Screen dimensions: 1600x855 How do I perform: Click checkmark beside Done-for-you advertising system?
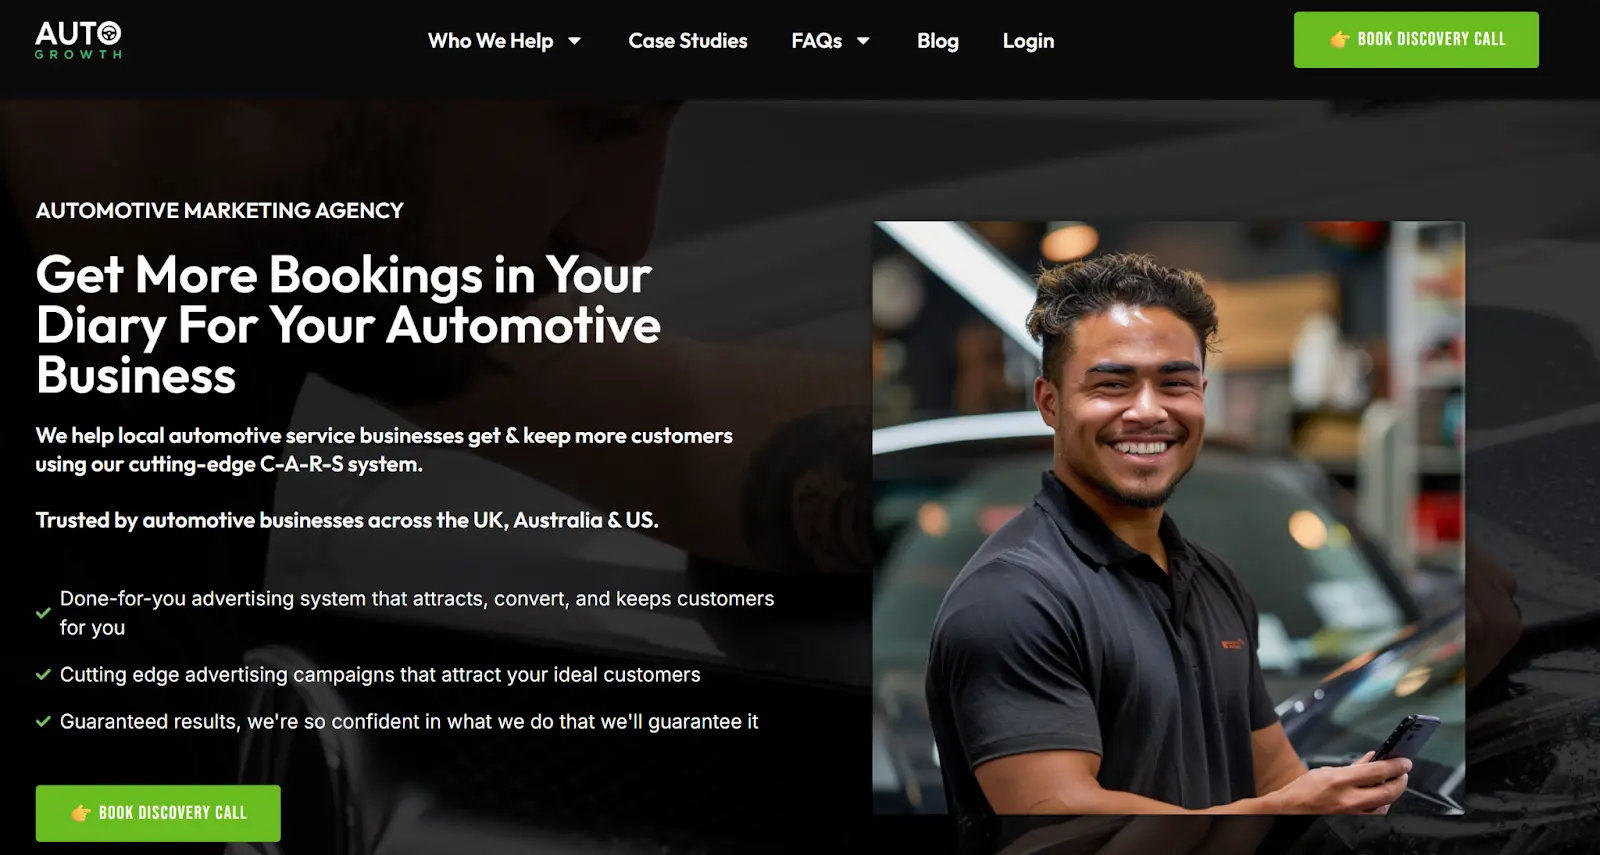(x=43, y=613)
